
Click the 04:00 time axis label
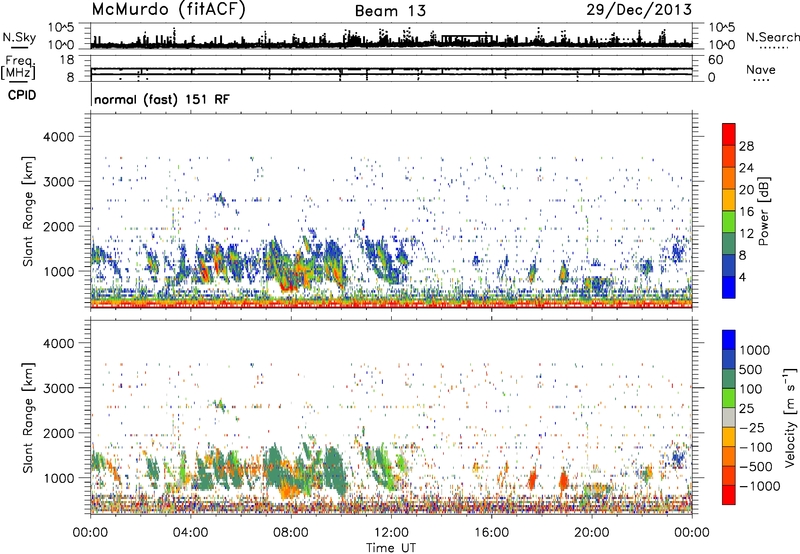(x=191, y=533)
